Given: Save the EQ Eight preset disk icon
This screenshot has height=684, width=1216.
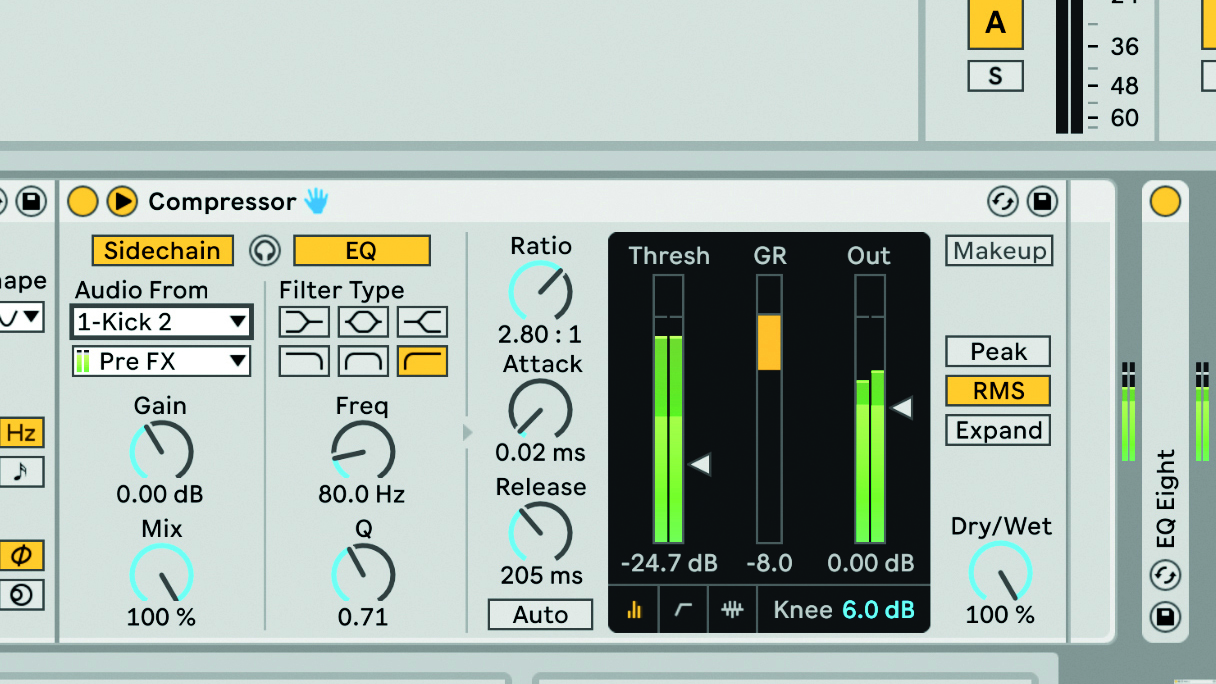Looking at the screenshot, I should (1166, 616).
